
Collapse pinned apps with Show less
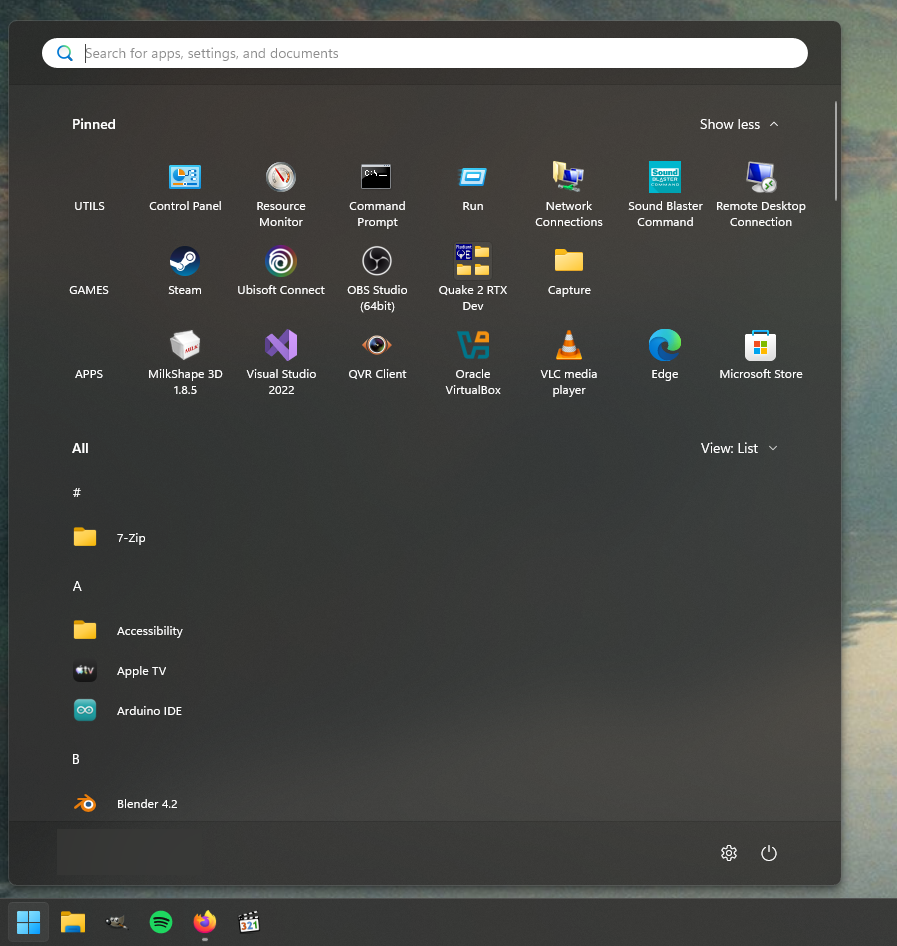tap(739, 124)
